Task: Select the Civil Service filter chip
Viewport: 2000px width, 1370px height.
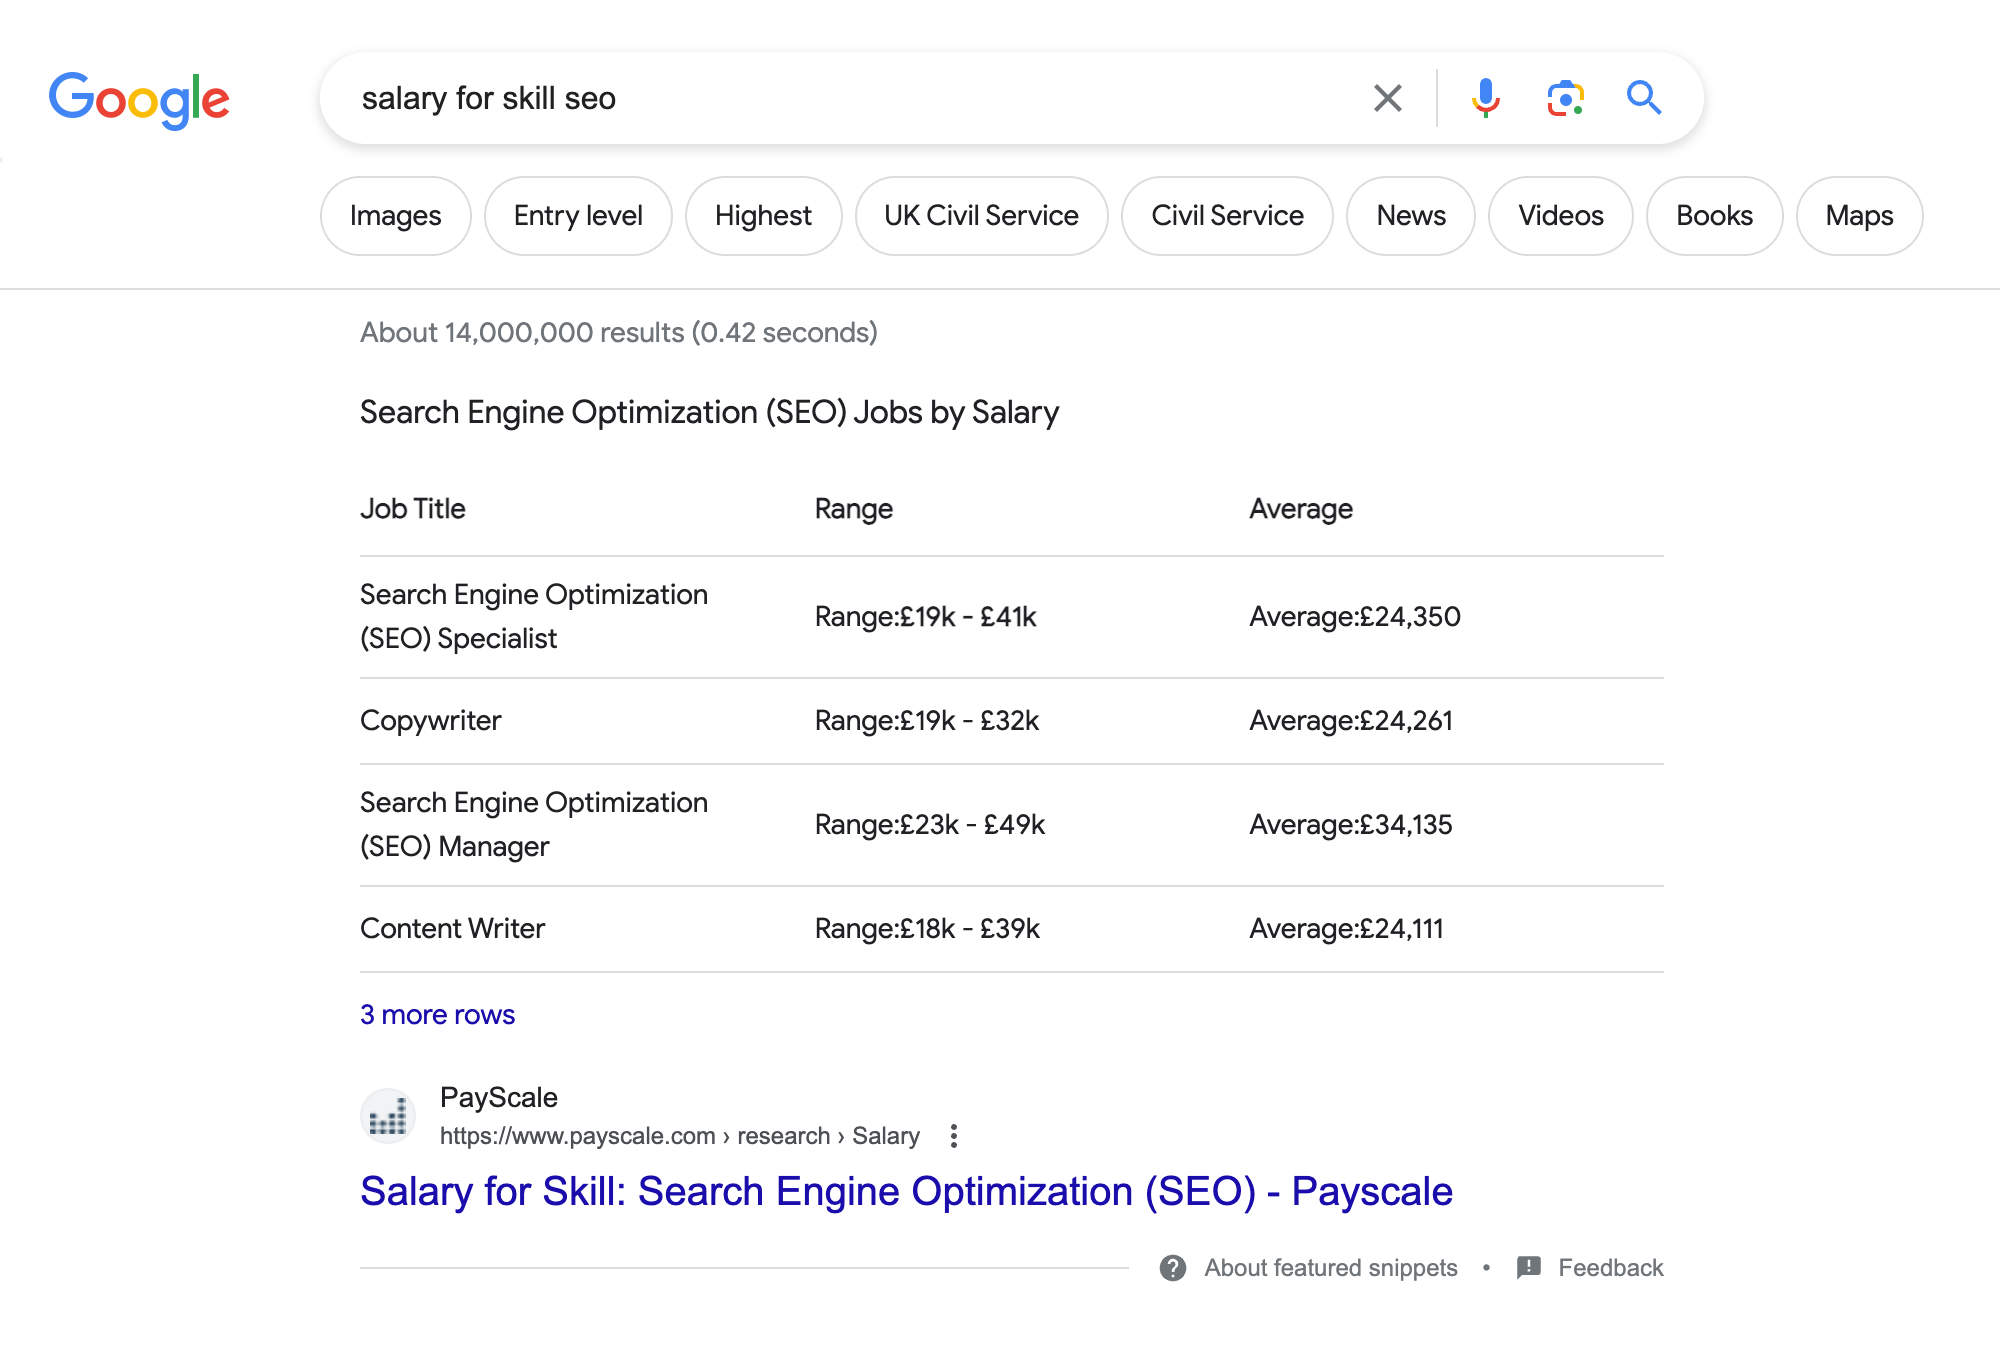Action: (x=1227, y=216)
